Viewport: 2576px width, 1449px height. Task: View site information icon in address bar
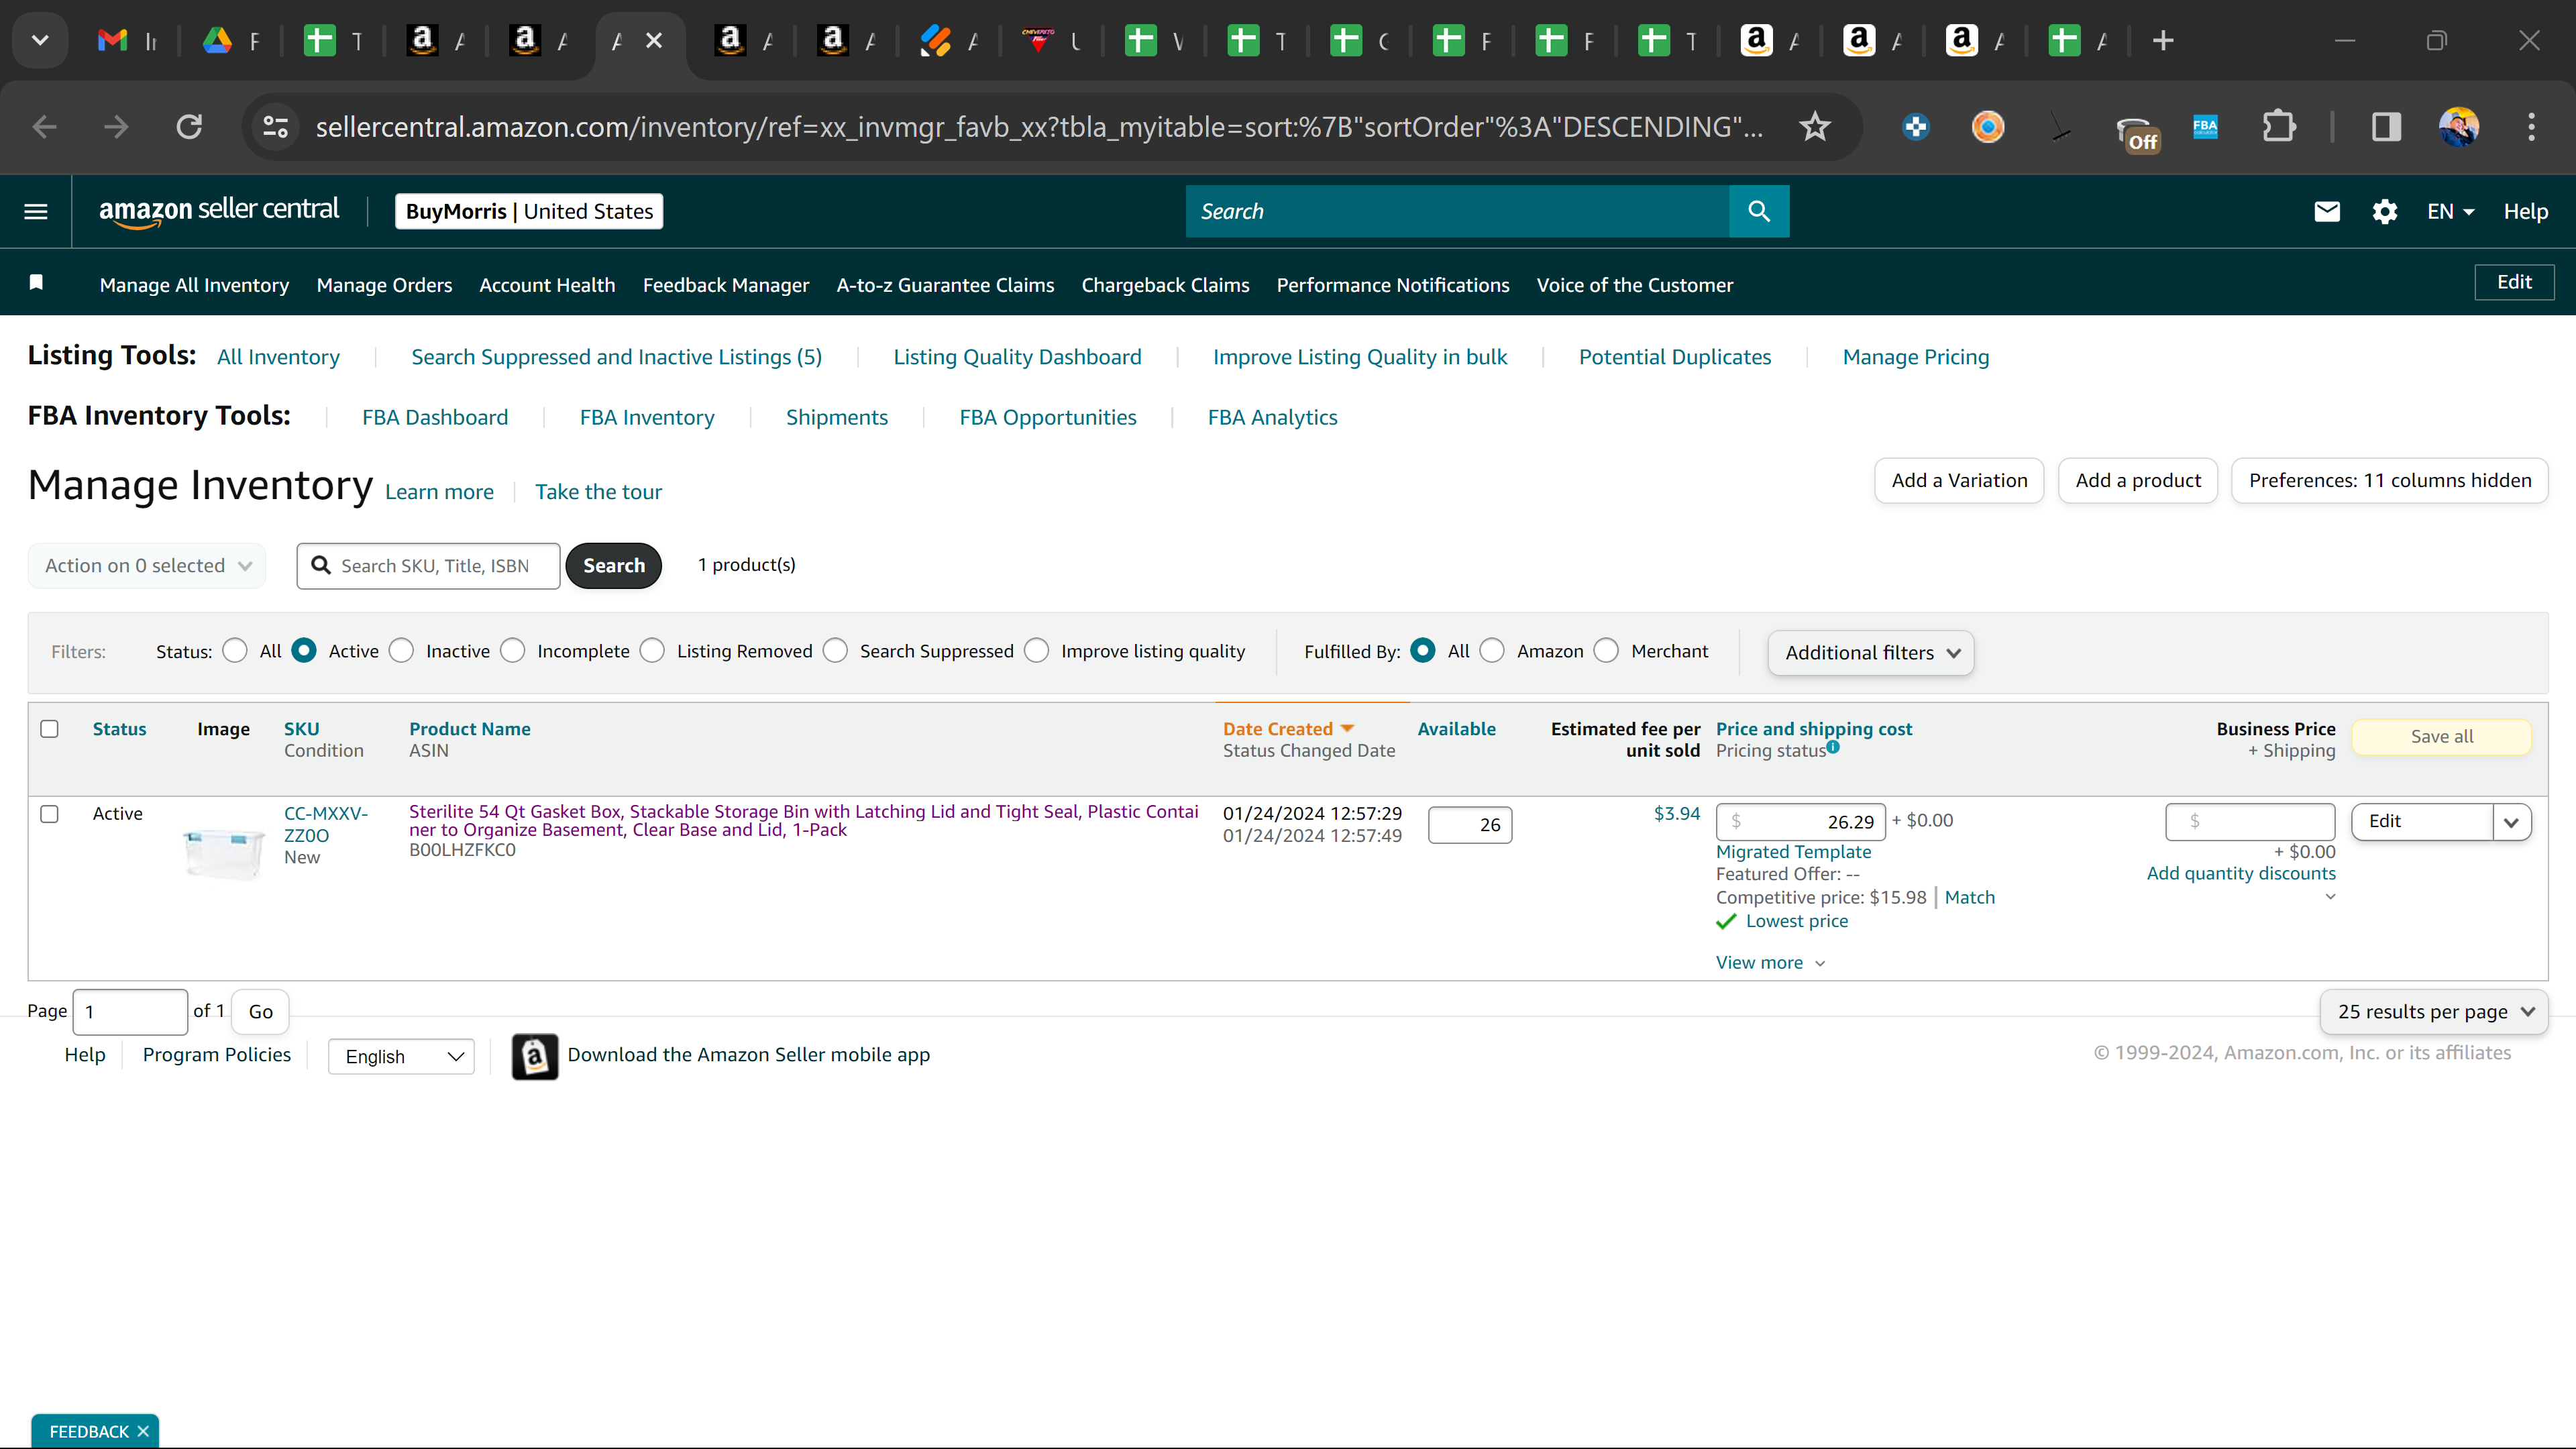[275, 127]
